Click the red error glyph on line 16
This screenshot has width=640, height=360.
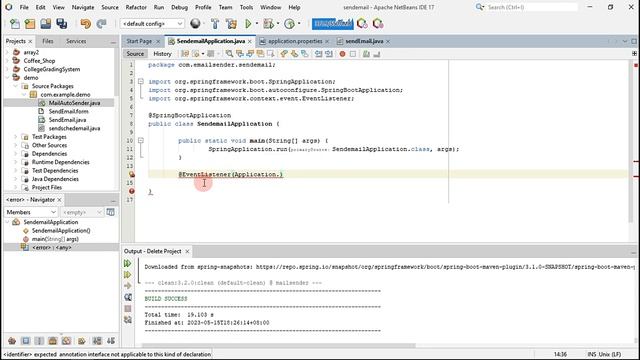pyautogui.click(x=131, y=191)
